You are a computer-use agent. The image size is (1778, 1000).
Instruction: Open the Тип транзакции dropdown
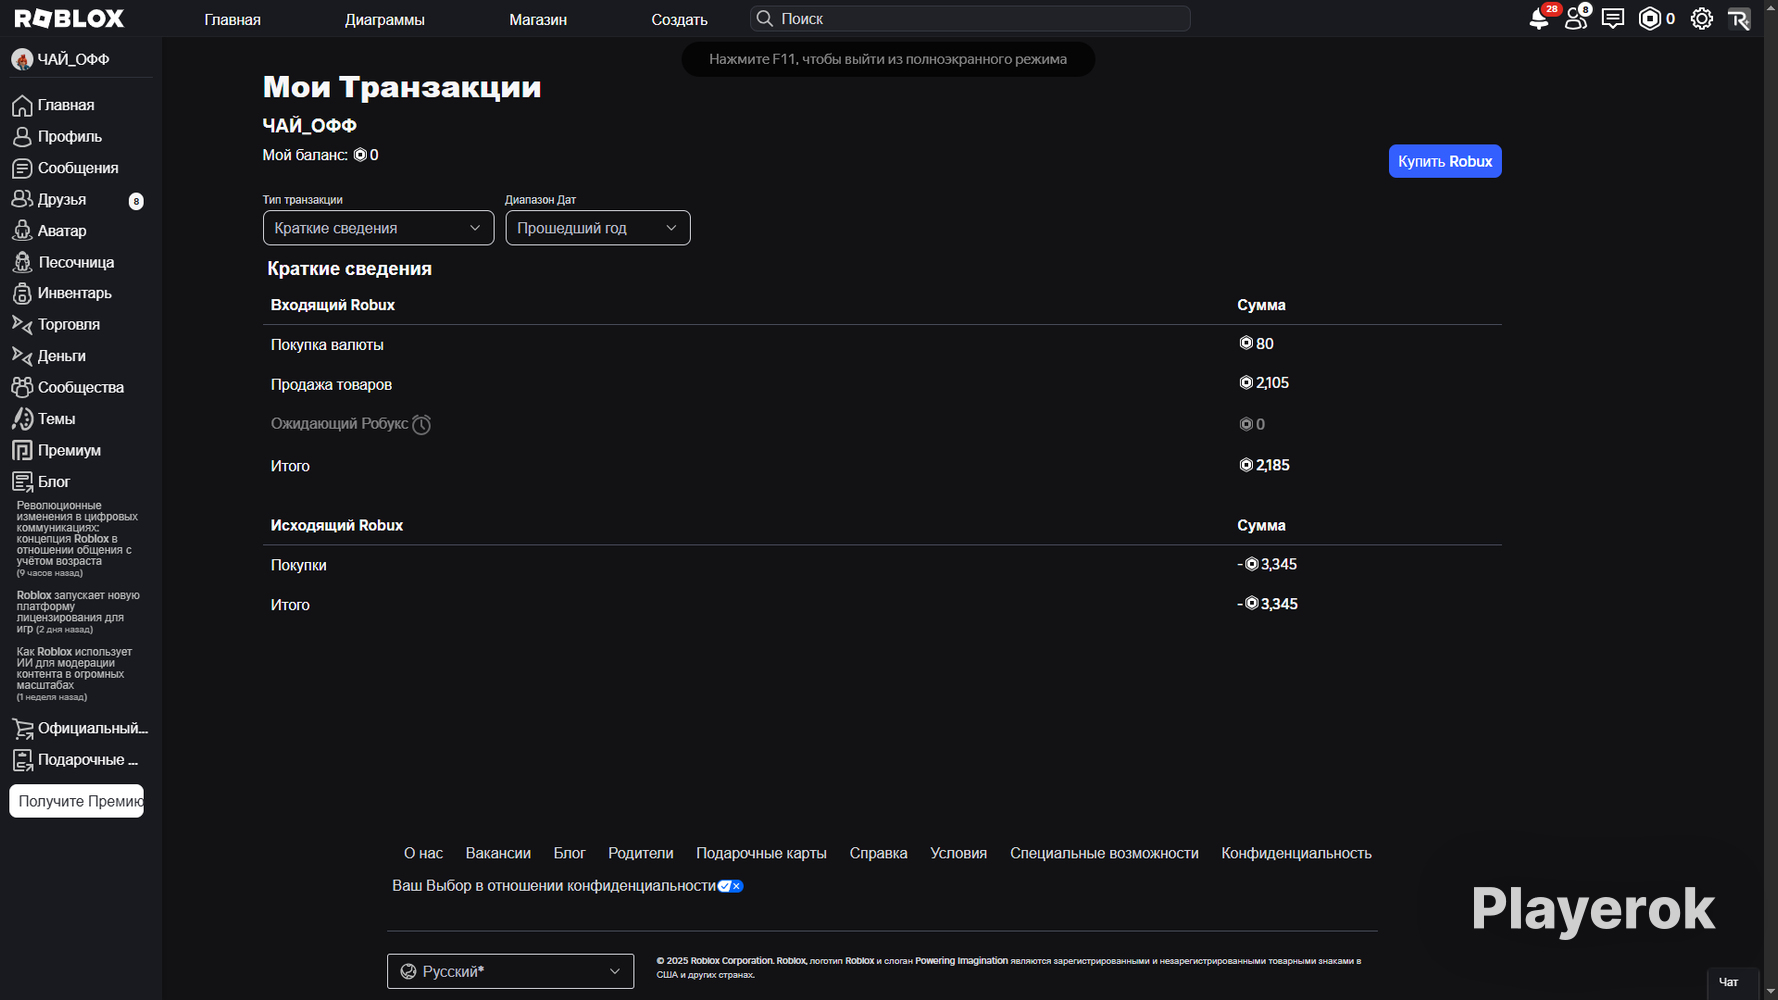[x=378, y=228]
